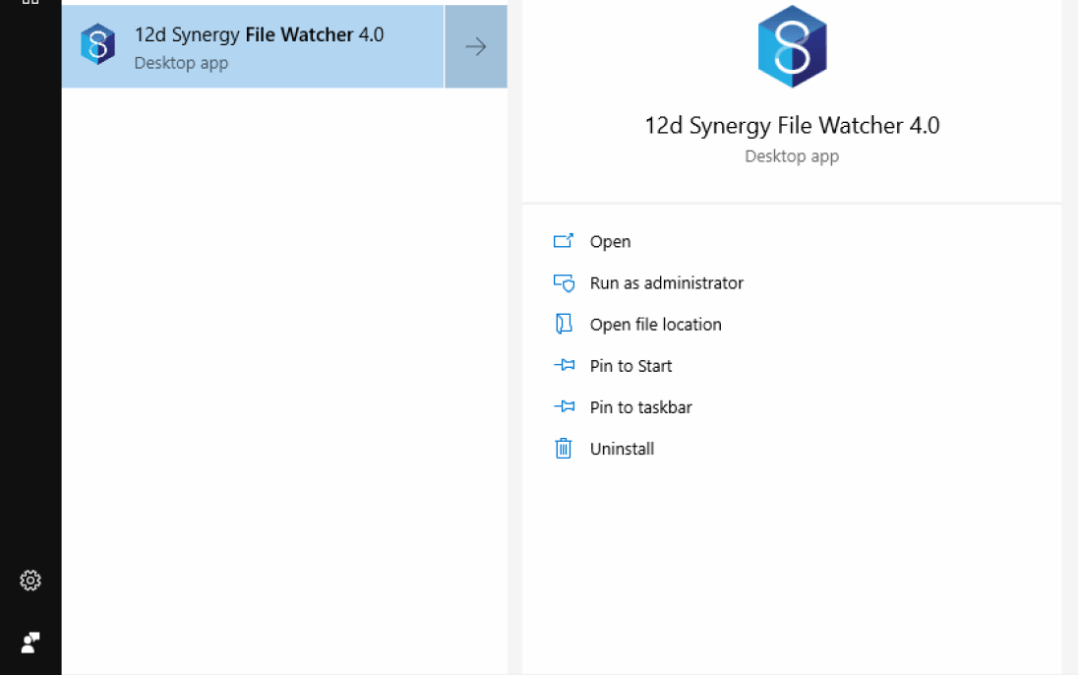
Task: Click the Pin to Start pin icon
Action: pyautogui.click(x=564, y=365)
